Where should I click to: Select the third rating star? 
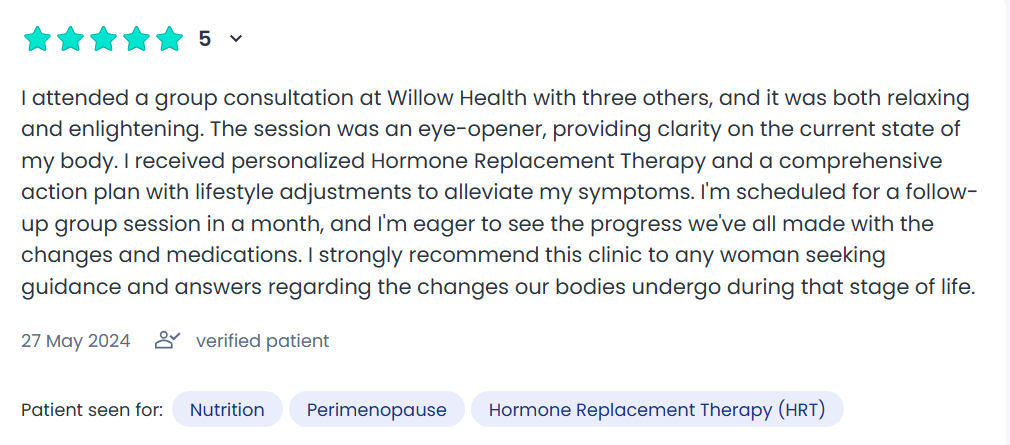104,39
